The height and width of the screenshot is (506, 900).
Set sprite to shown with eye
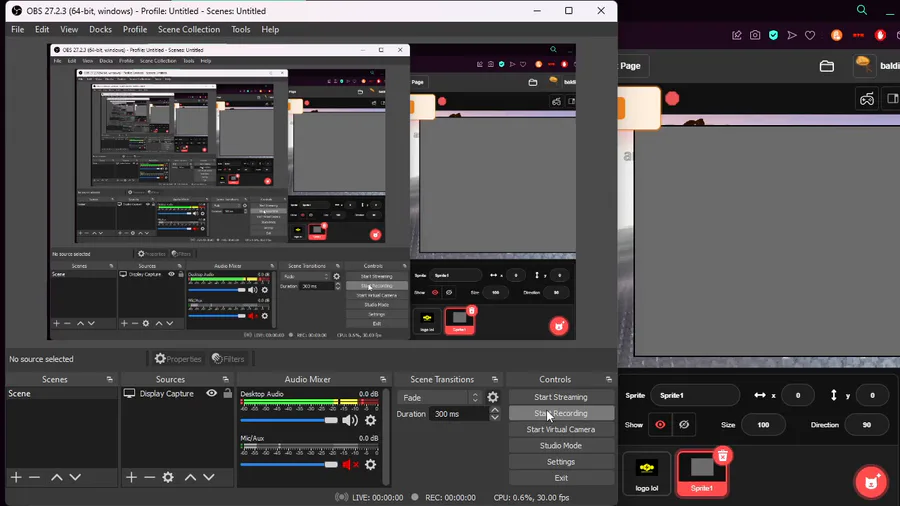(660, 425)
